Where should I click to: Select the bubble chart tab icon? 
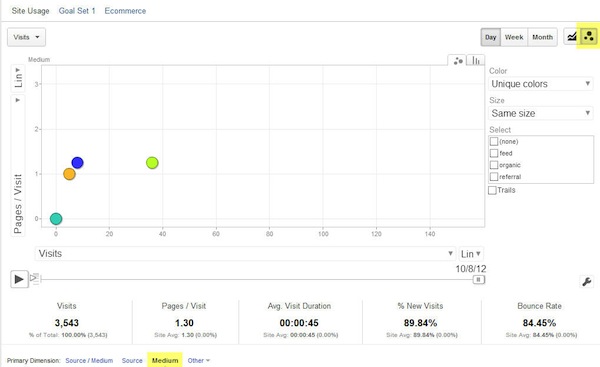[x=458, y=60]
